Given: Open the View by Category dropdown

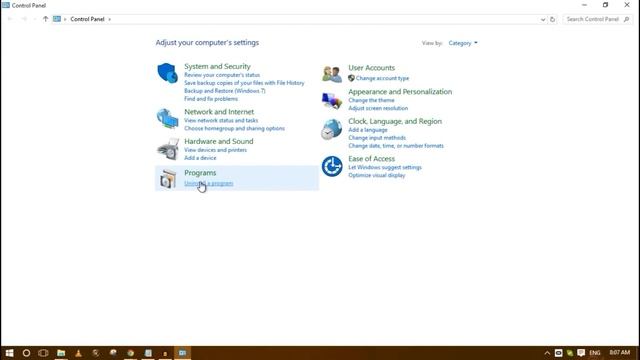Looking at the screenshot, I should click(x=463, y=43).
